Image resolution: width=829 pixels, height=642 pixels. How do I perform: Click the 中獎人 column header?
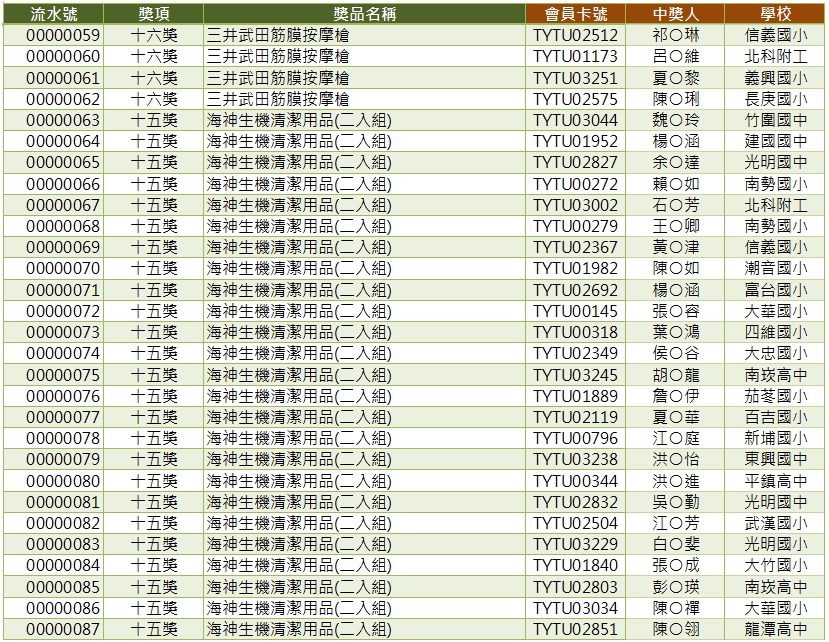click(676, 14)
